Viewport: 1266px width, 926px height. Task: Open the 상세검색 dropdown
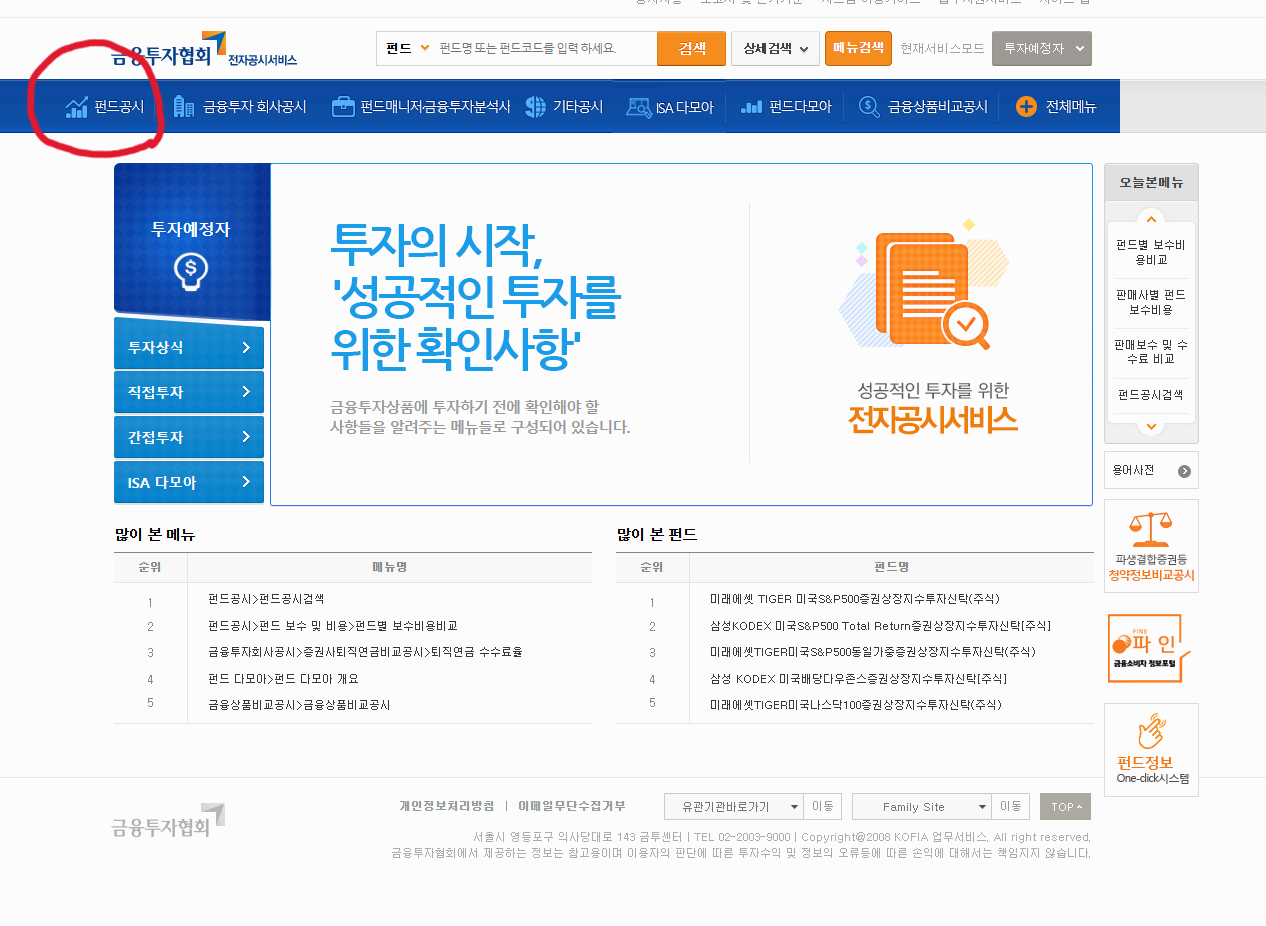tap(775, 48)
